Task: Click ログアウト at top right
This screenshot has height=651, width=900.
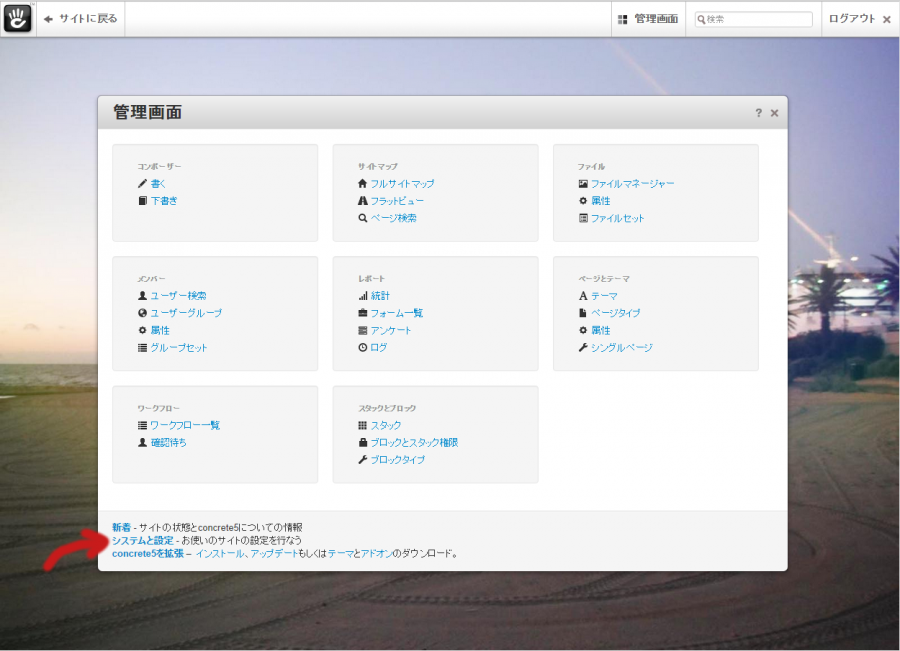Action: click(851, 18)
